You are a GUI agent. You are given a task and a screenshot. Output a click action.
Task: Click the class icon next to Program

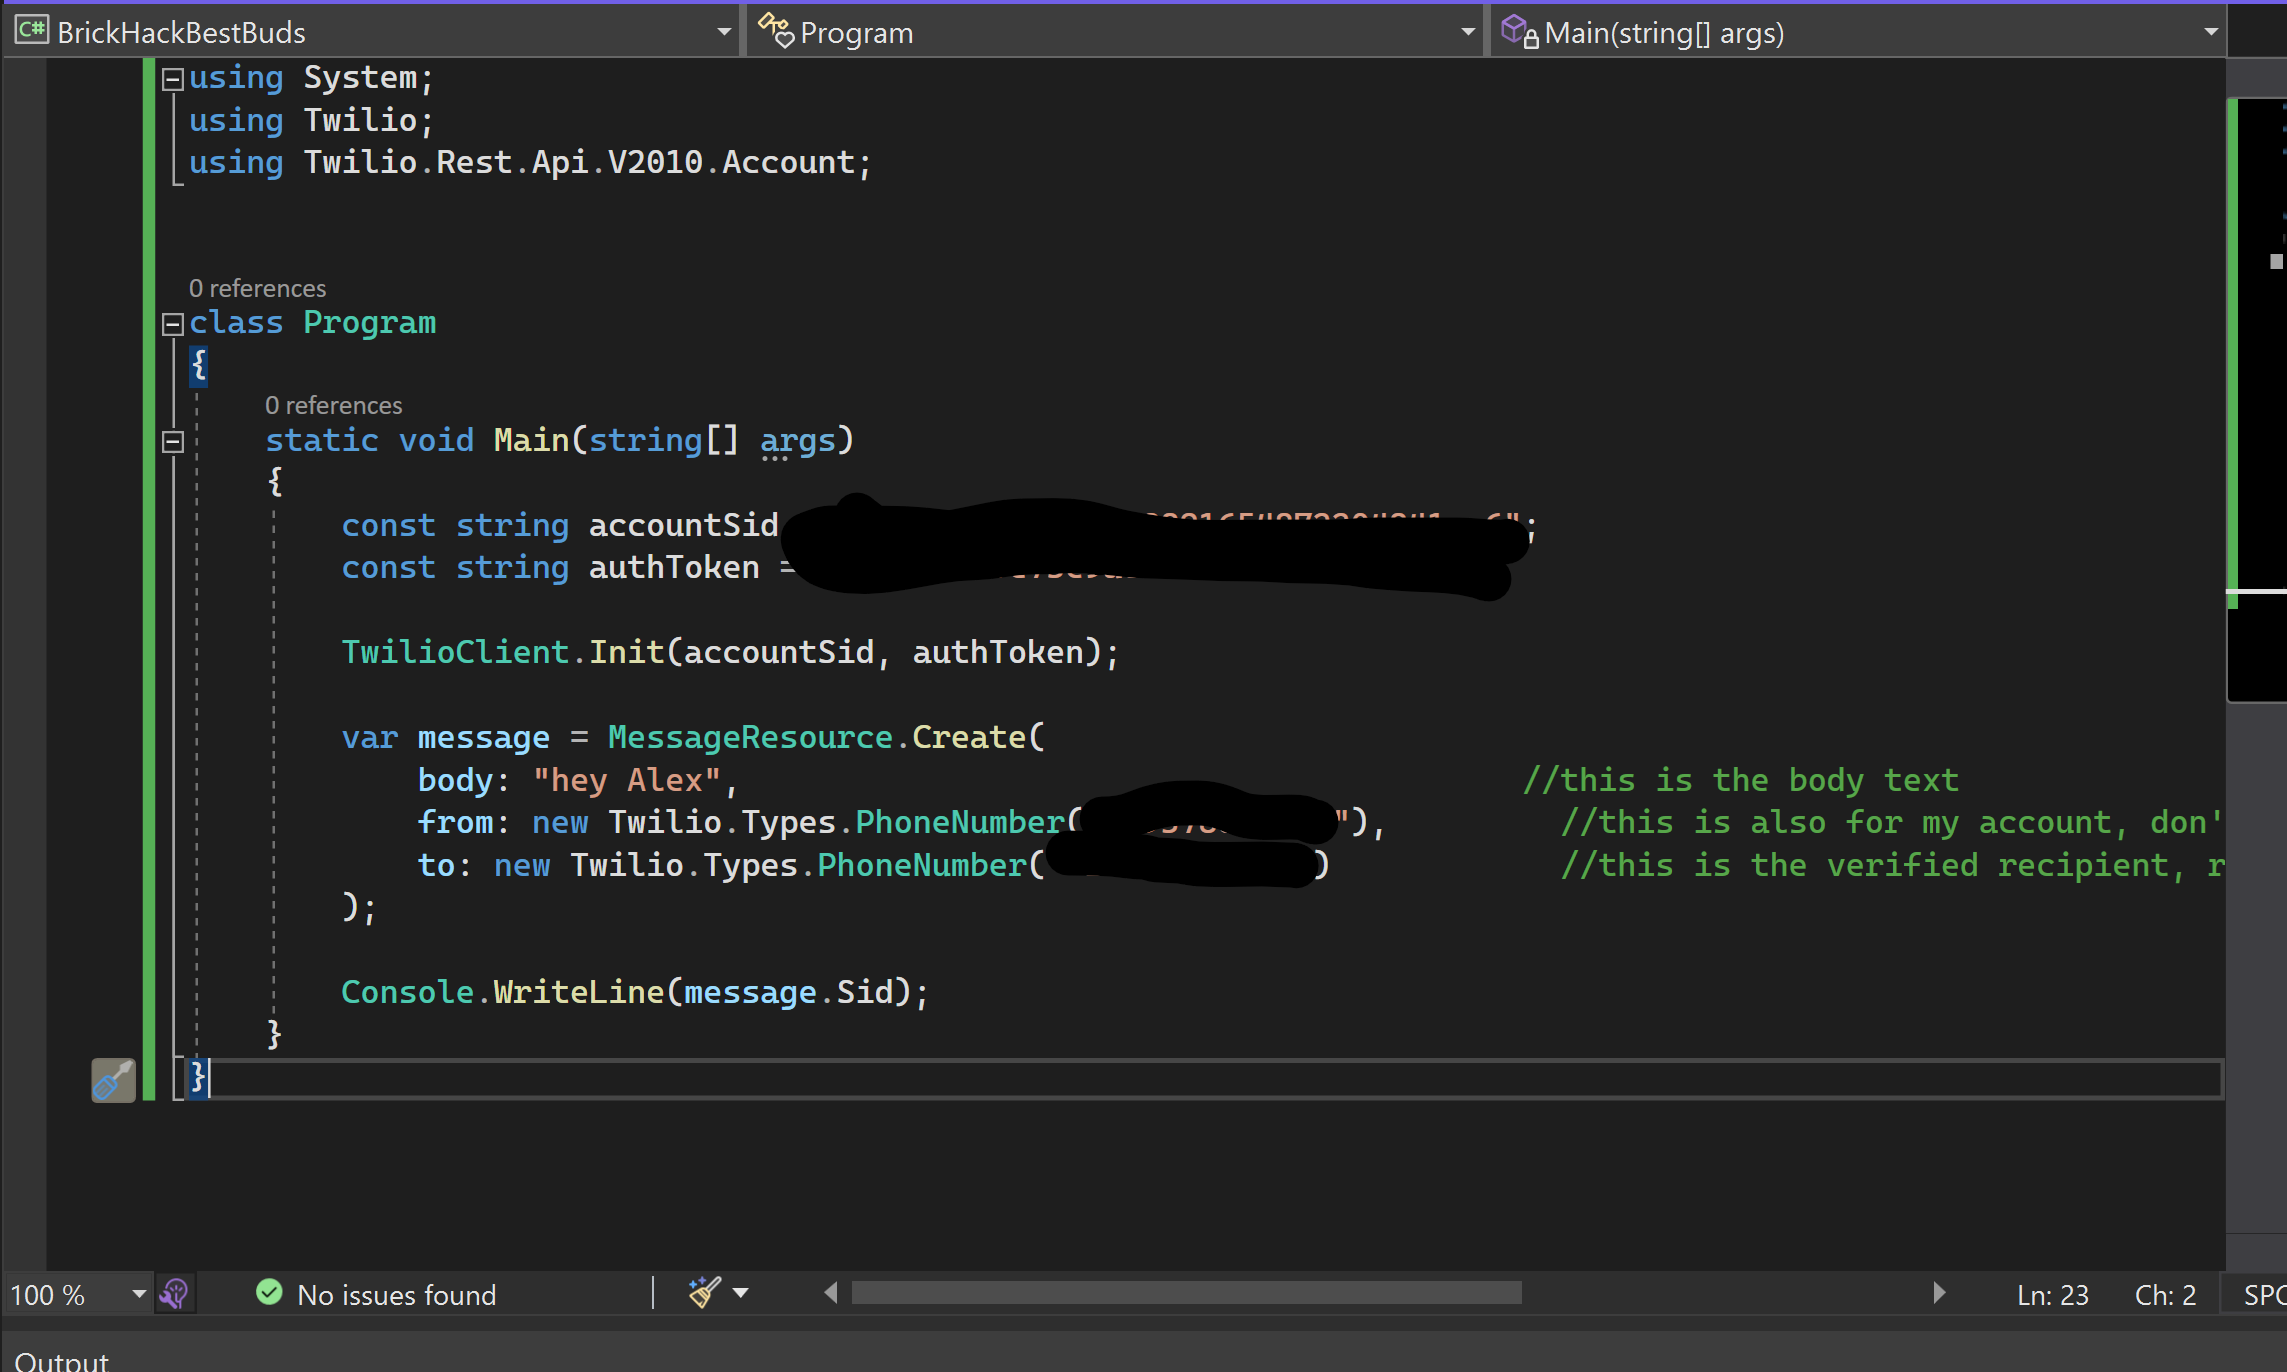point(776,31)
